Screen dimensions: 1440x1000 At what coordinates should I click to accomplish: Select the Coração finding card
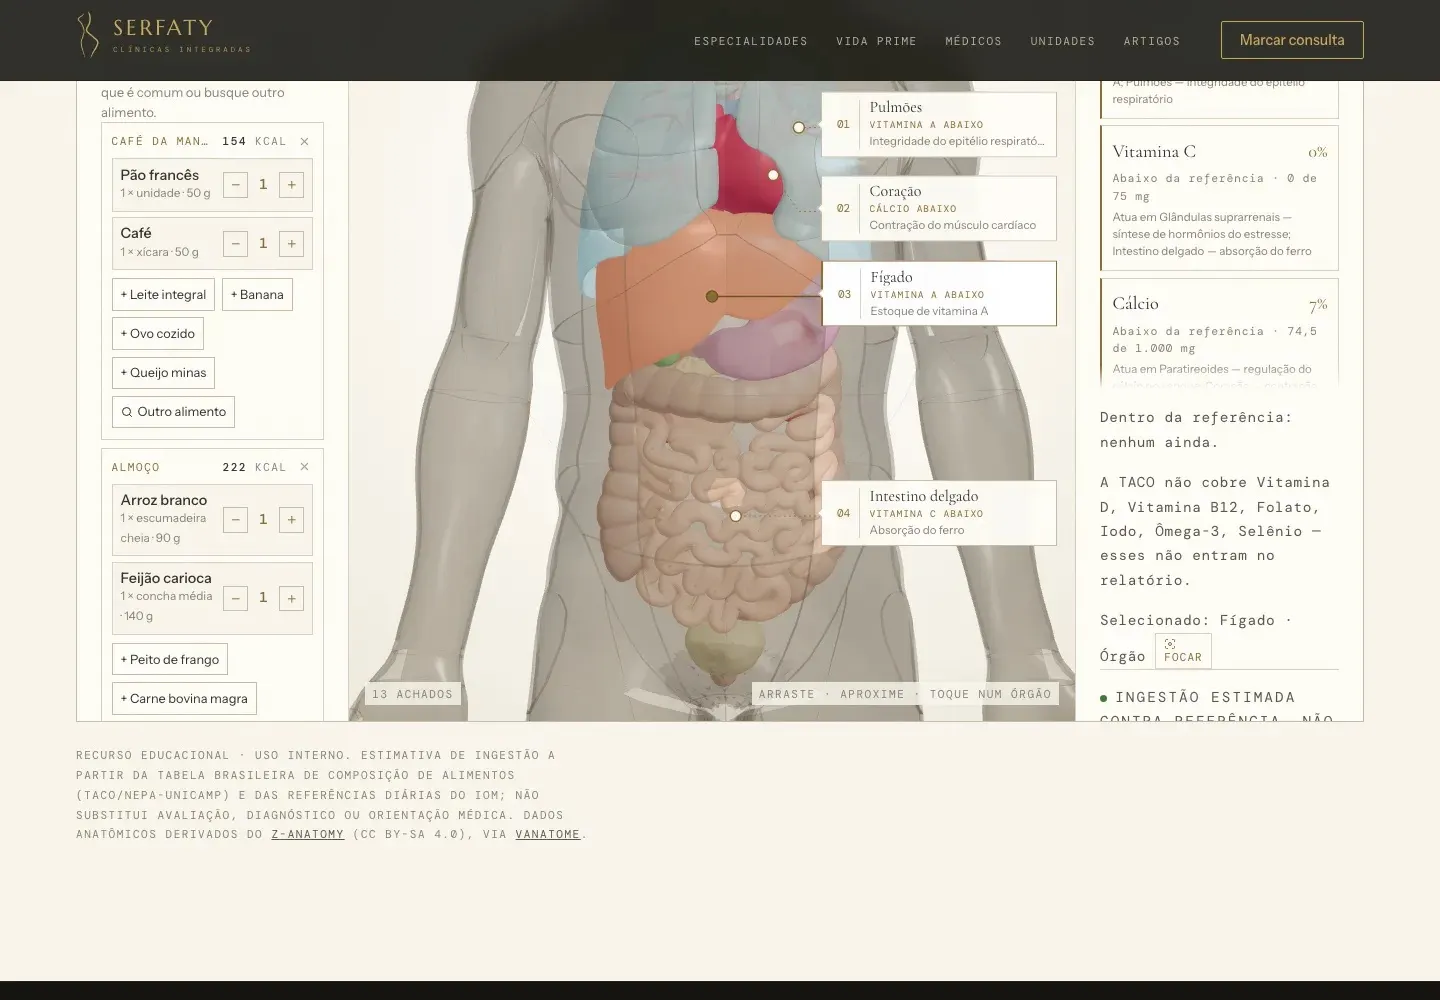click(939, 208)
